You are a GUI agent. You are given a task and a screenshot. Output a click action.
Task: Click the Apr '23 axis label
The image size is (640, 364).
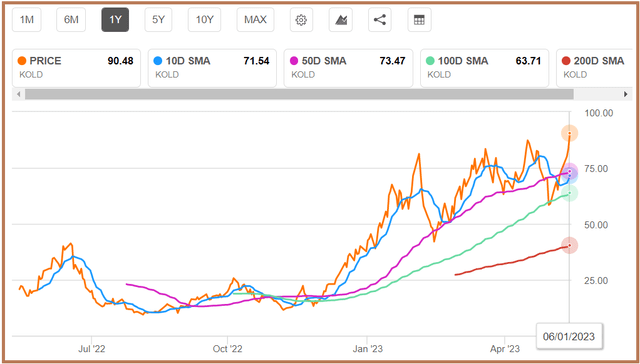[x=505, y=349]
